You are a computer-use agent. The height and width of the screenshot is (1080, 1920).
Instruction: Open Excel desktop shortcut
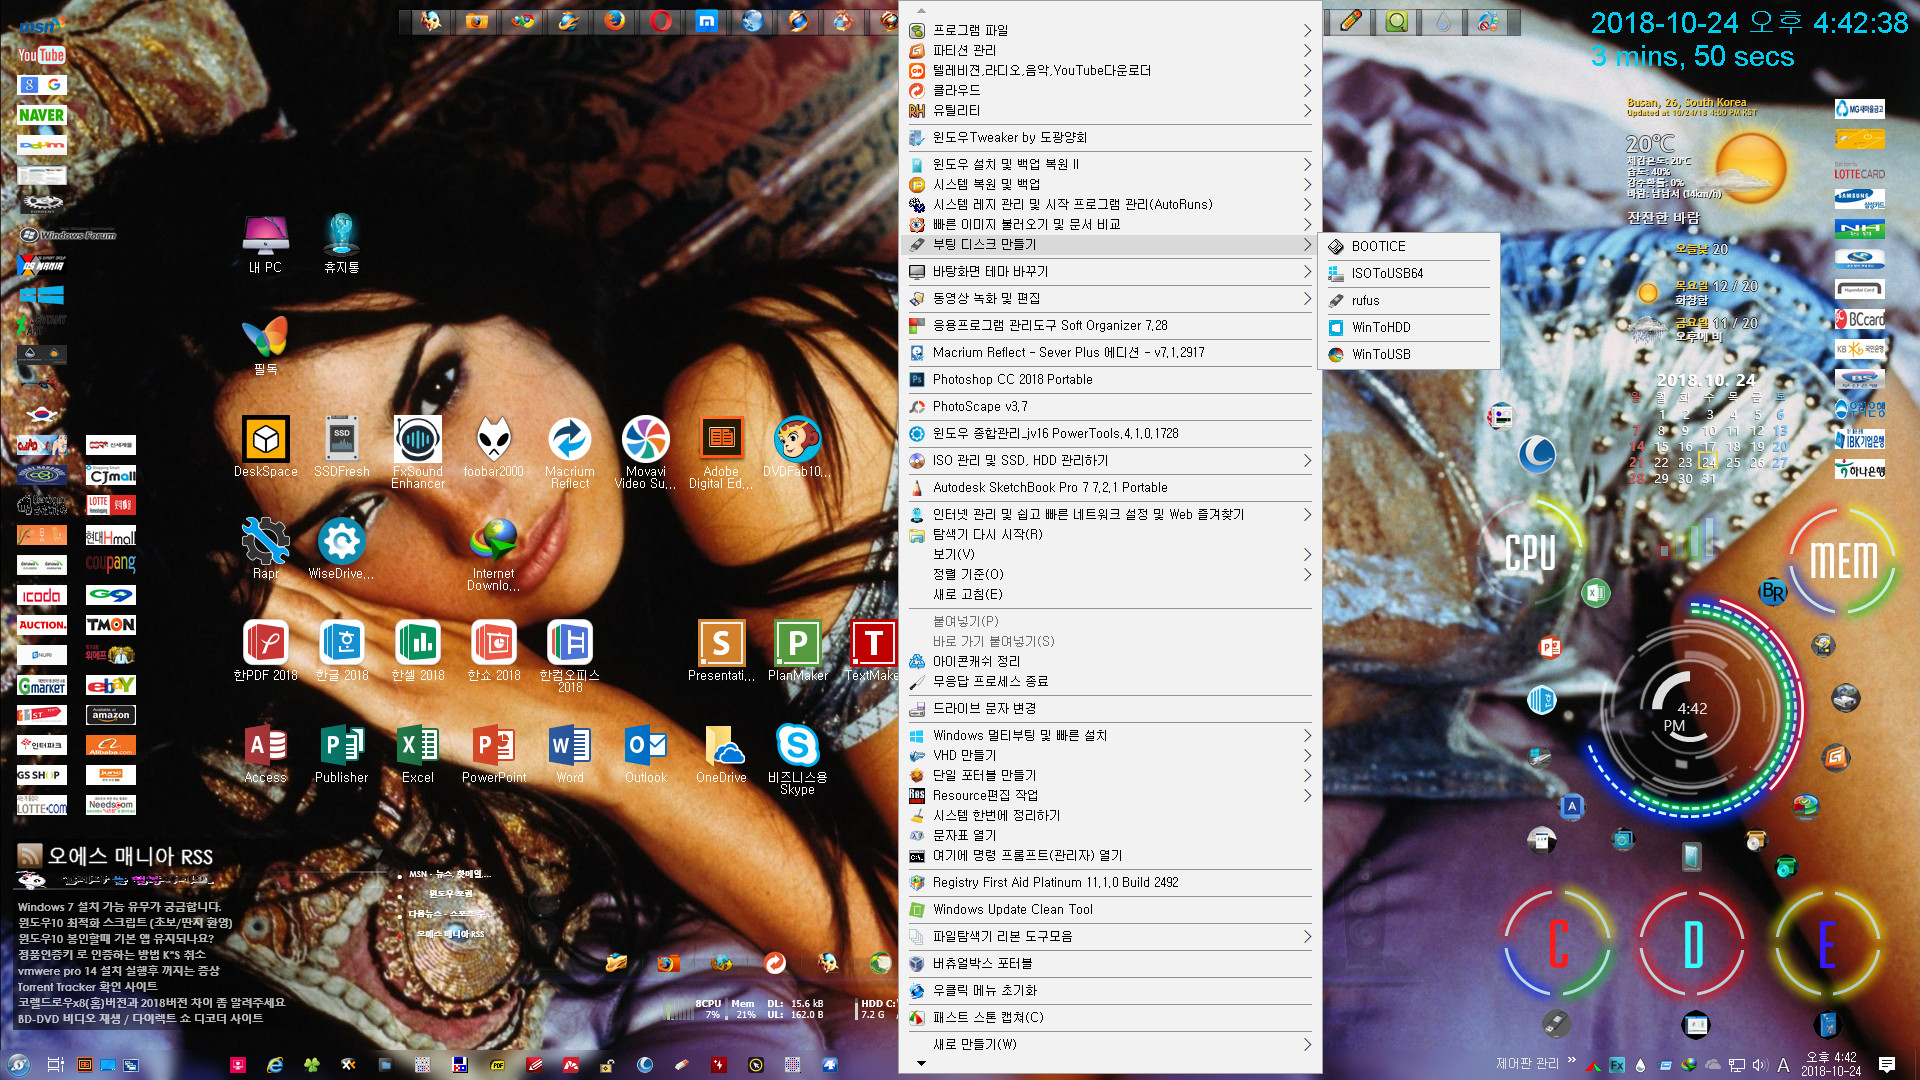pos(417,753)
